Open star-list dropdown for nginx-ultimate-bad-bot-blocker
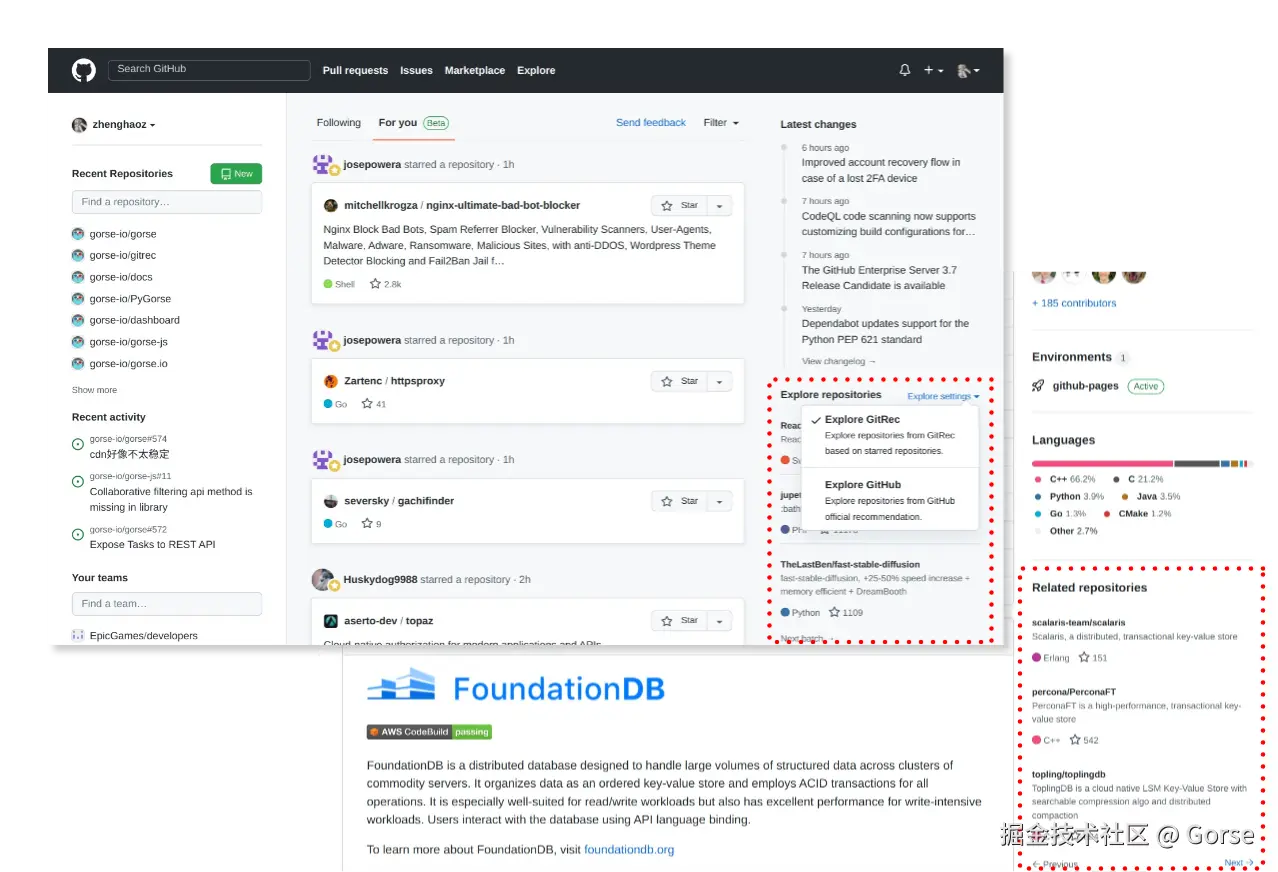The image size is (1278, 872). (720, 205)
